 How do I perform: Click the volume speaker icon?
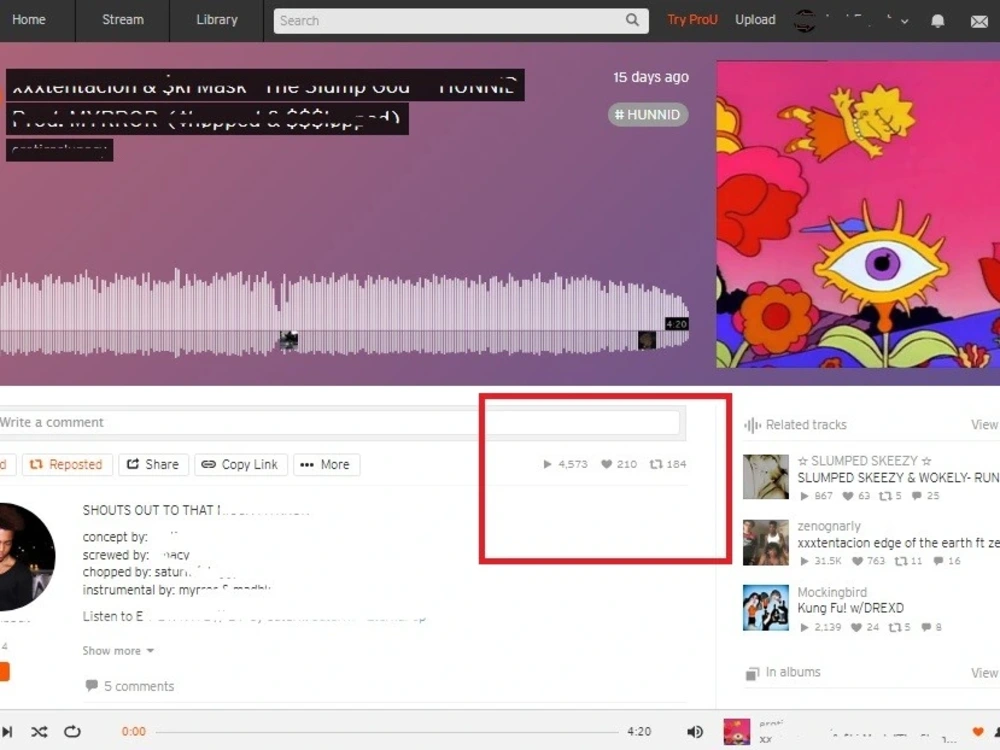click(x=695, y=732)
